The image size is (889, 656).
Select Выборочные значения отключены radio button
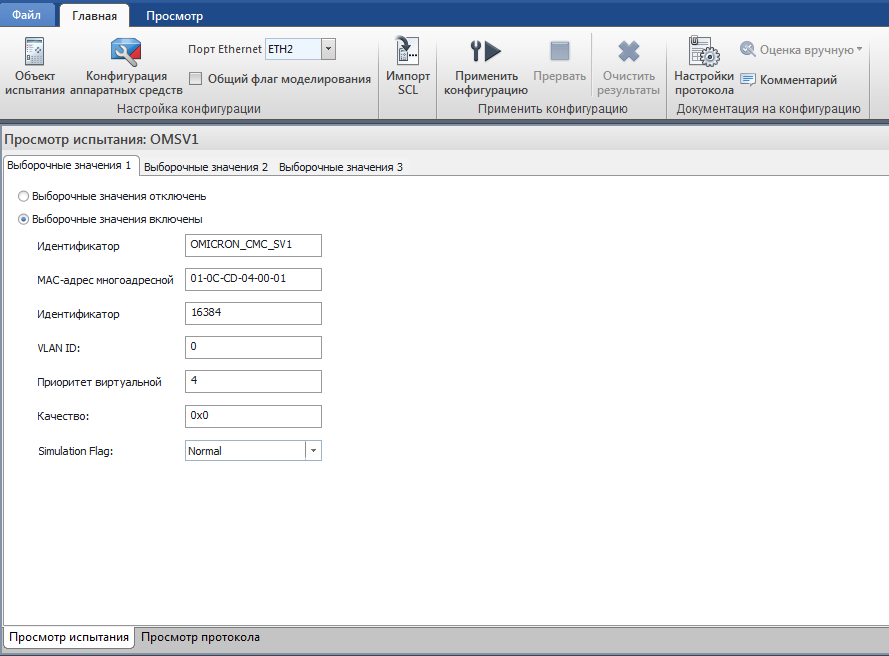(23, 196)
